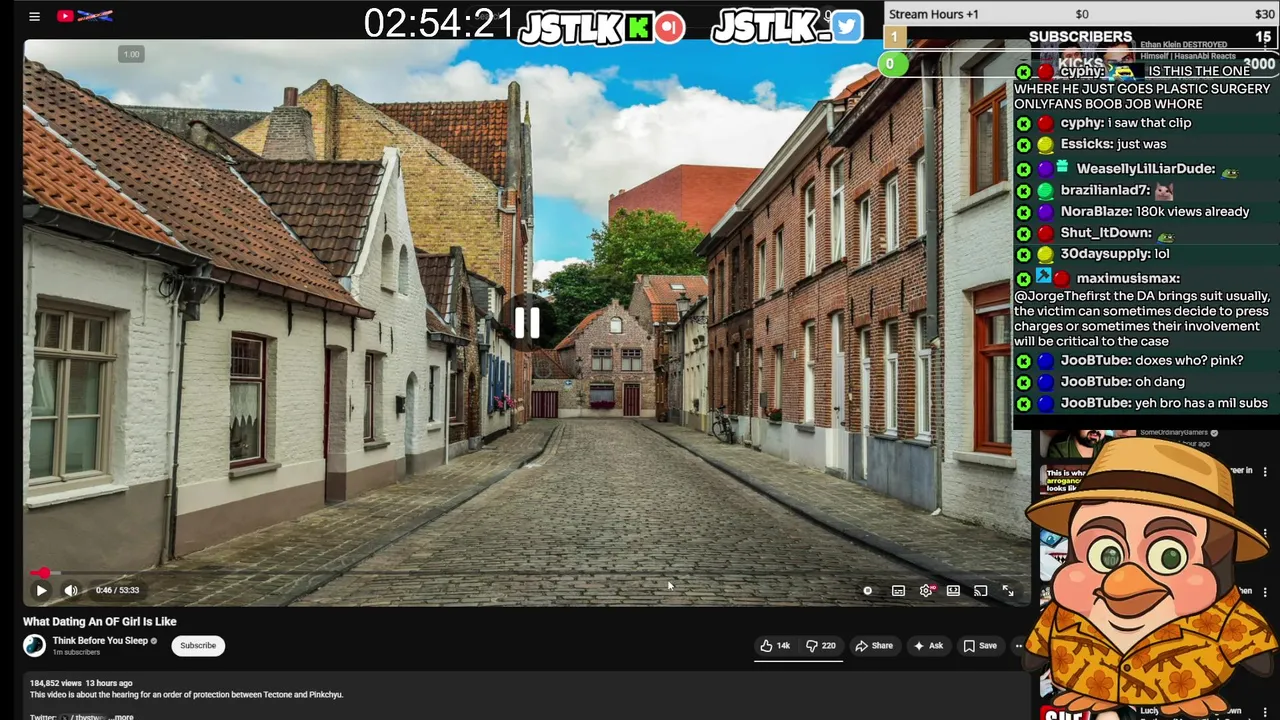Click chat message 'yeh bro has a mil subs'

[x=1202, y=403]
